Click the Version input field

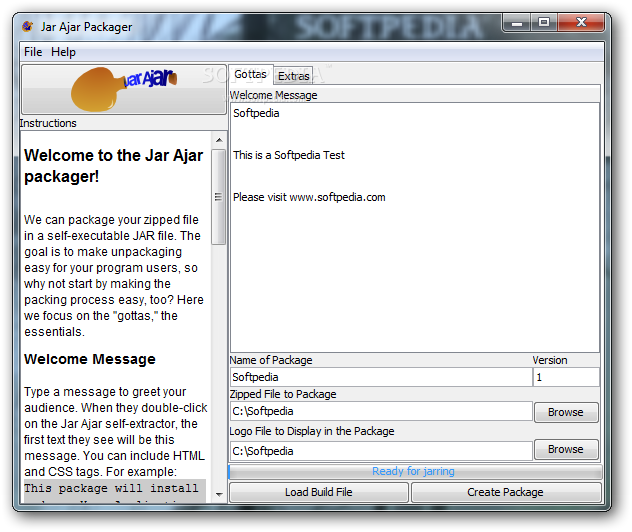click(x=566, y=377)
